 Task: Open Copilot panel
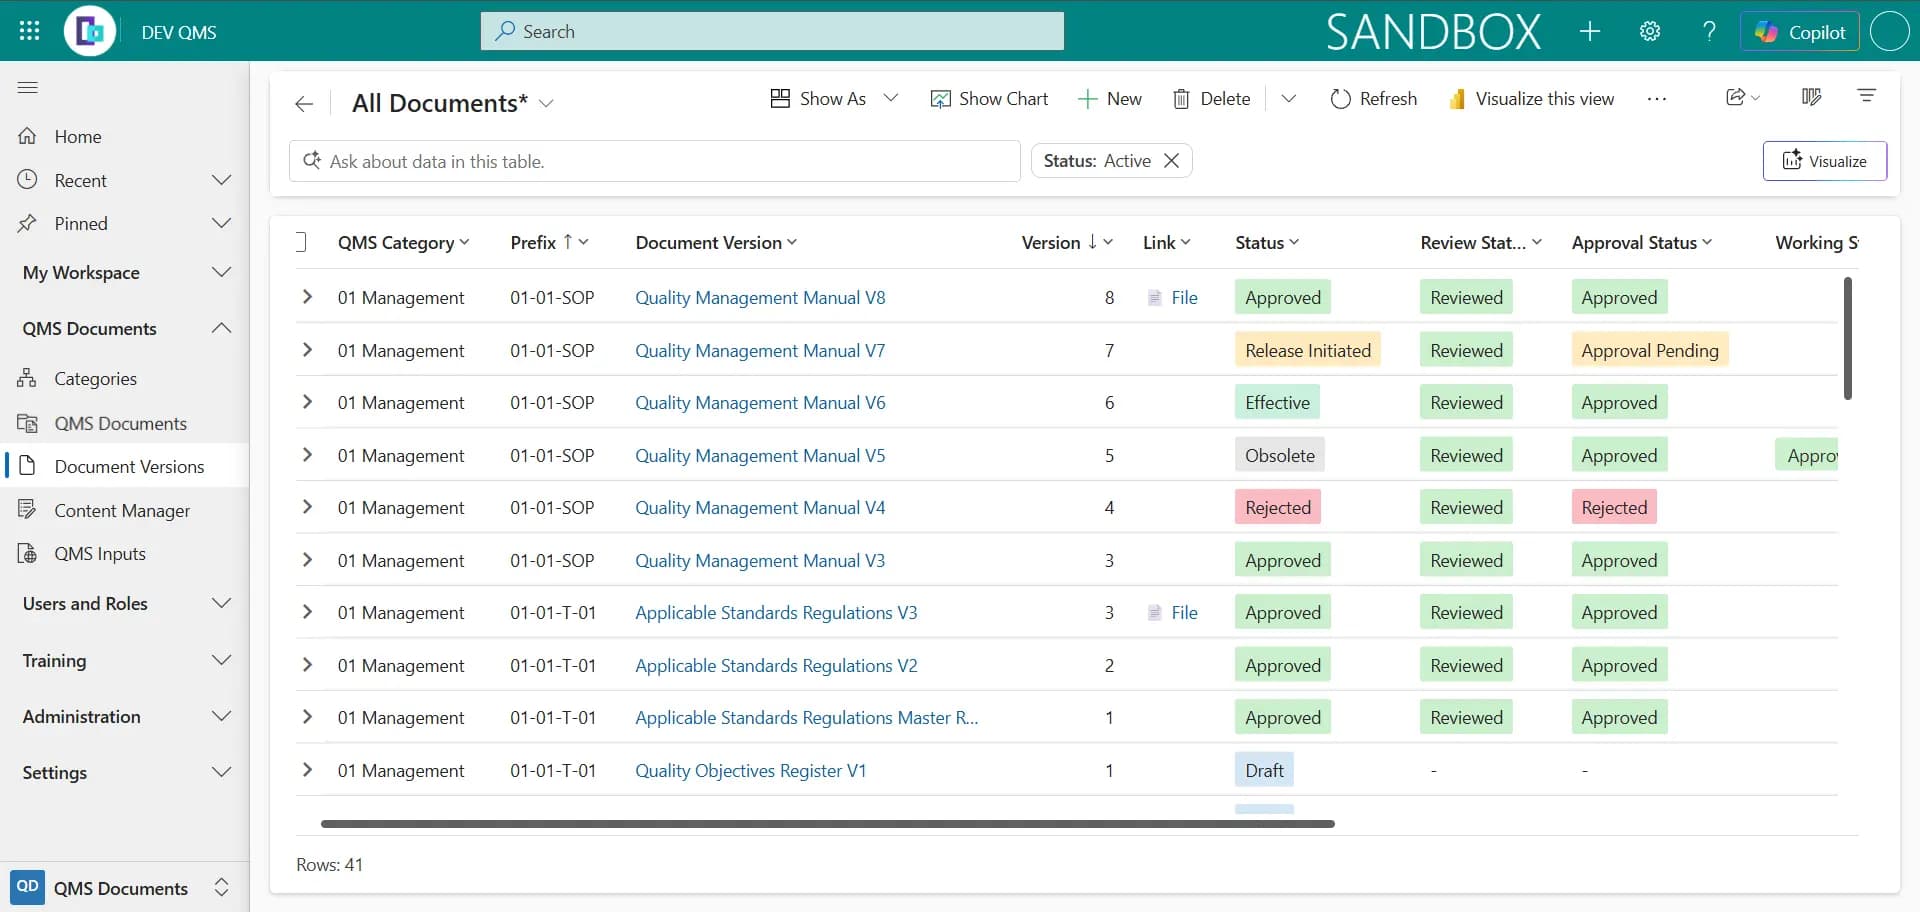click(x=1800, y=31)
